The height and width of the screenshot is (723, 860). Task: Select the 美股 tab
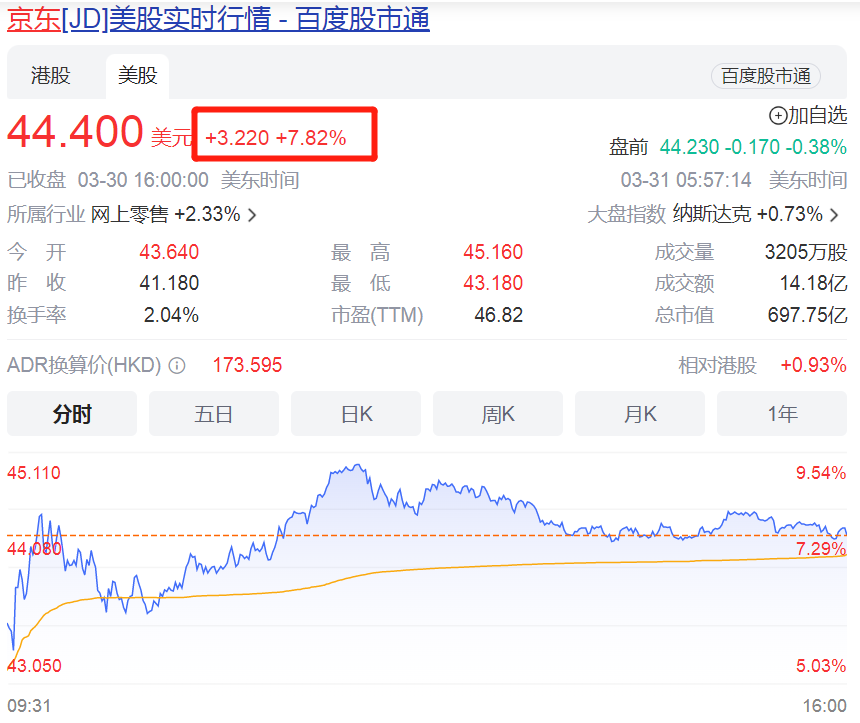(x=137, y=75)
